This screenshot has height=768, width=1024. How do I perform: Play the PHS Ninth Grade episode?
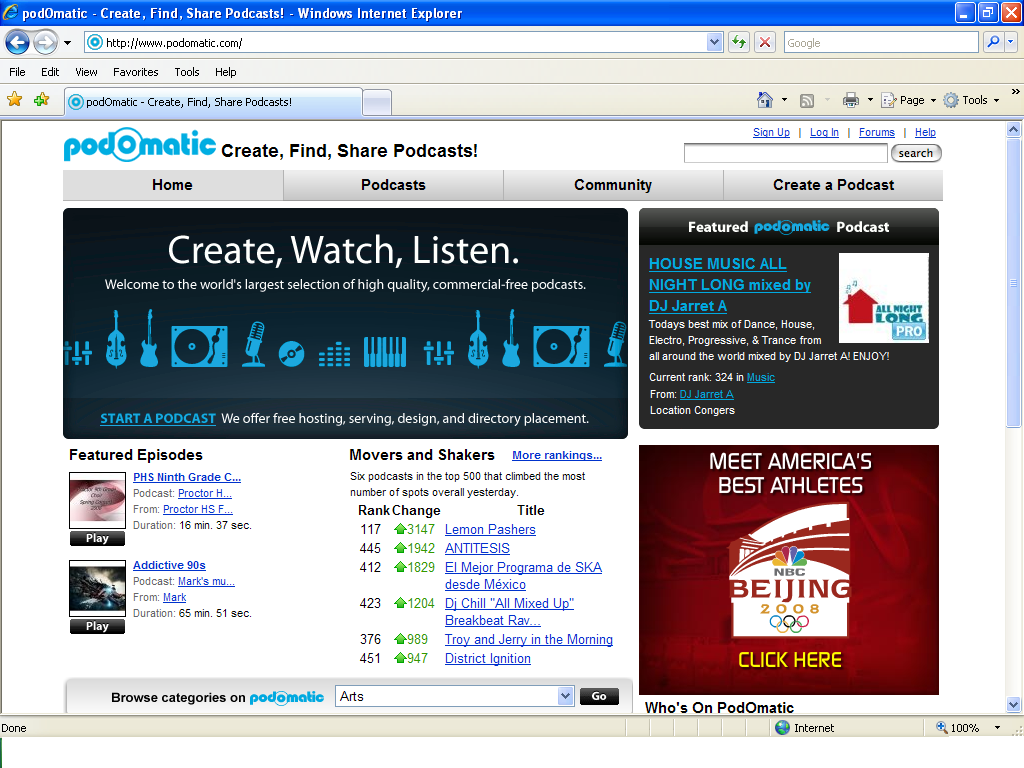click(x=97, y=538)
